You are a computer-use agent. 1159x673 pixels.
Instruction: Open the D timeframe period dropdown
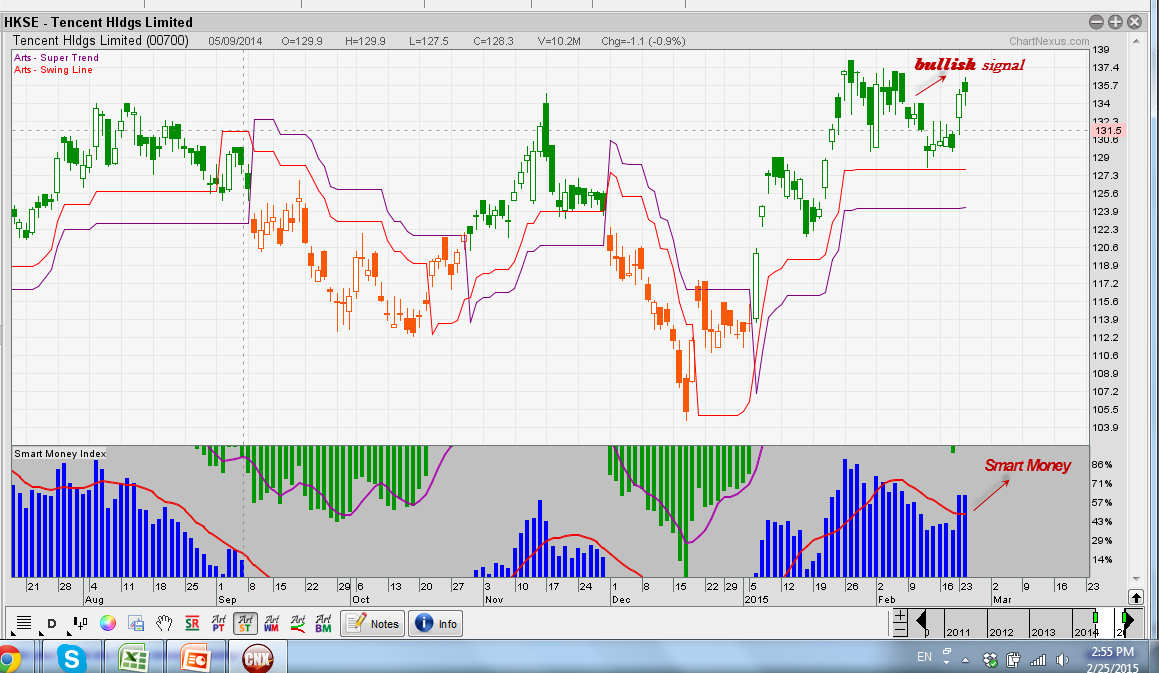coord(52,623)
